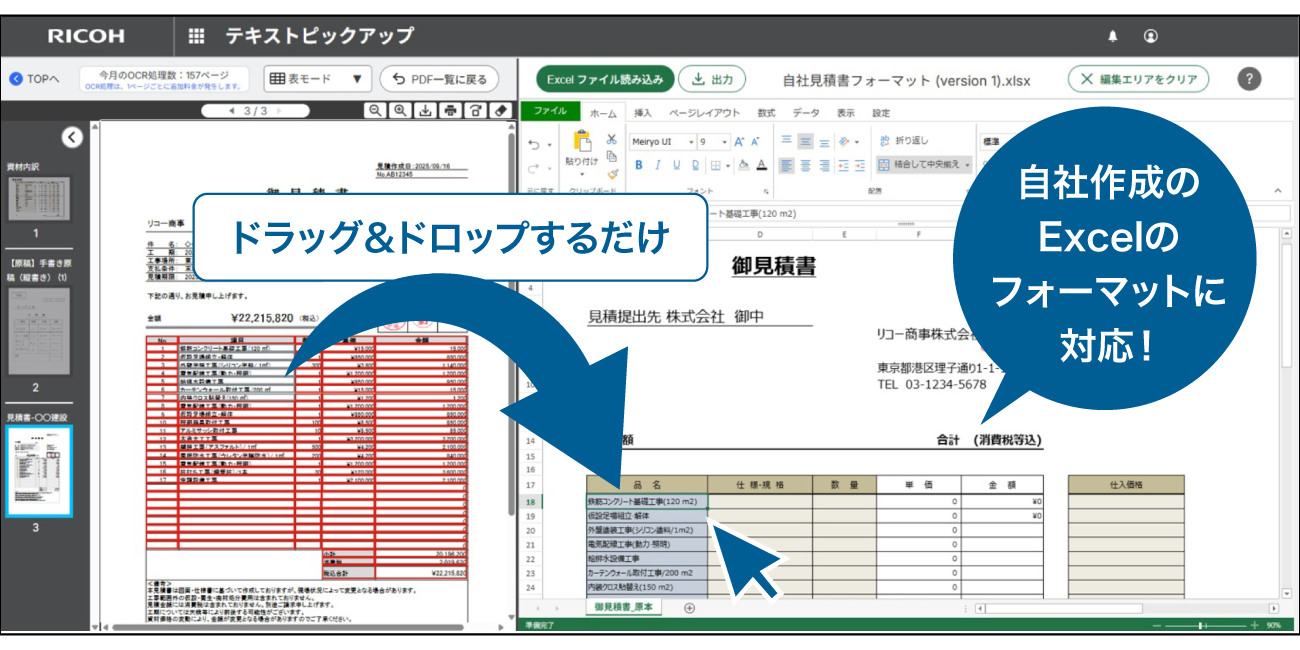Click the Excelファイル読み込み button

click(604, 79)
